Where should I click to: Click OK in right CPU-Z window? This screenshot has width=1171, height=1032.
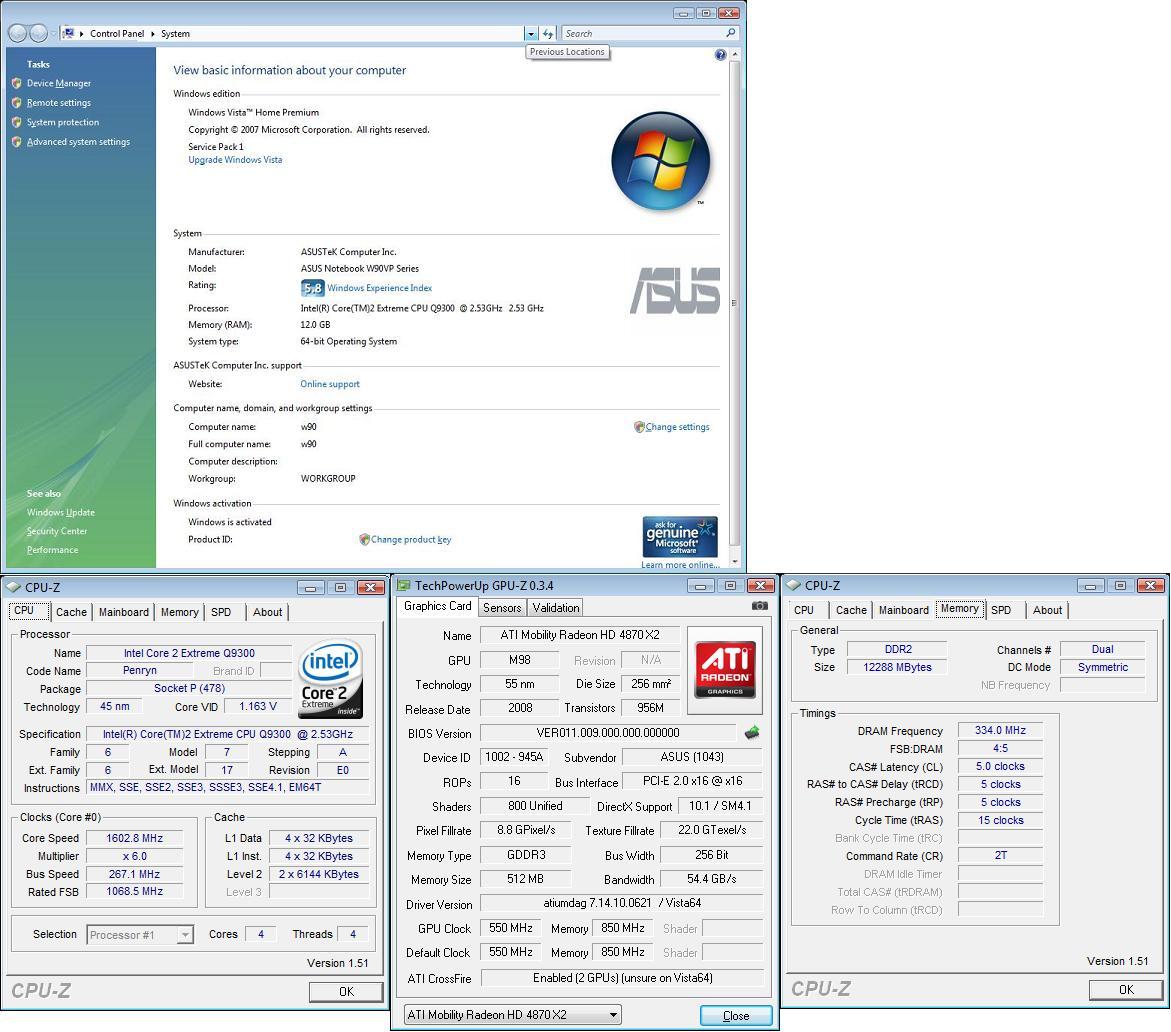(x=1125, y=989)
